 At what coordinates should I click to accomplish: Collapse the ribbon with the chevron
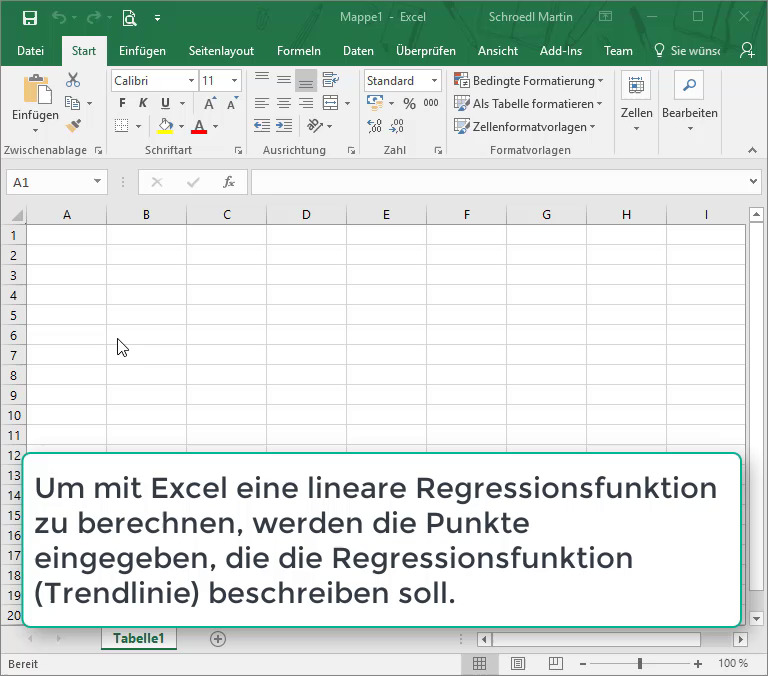tap(752, 150)
